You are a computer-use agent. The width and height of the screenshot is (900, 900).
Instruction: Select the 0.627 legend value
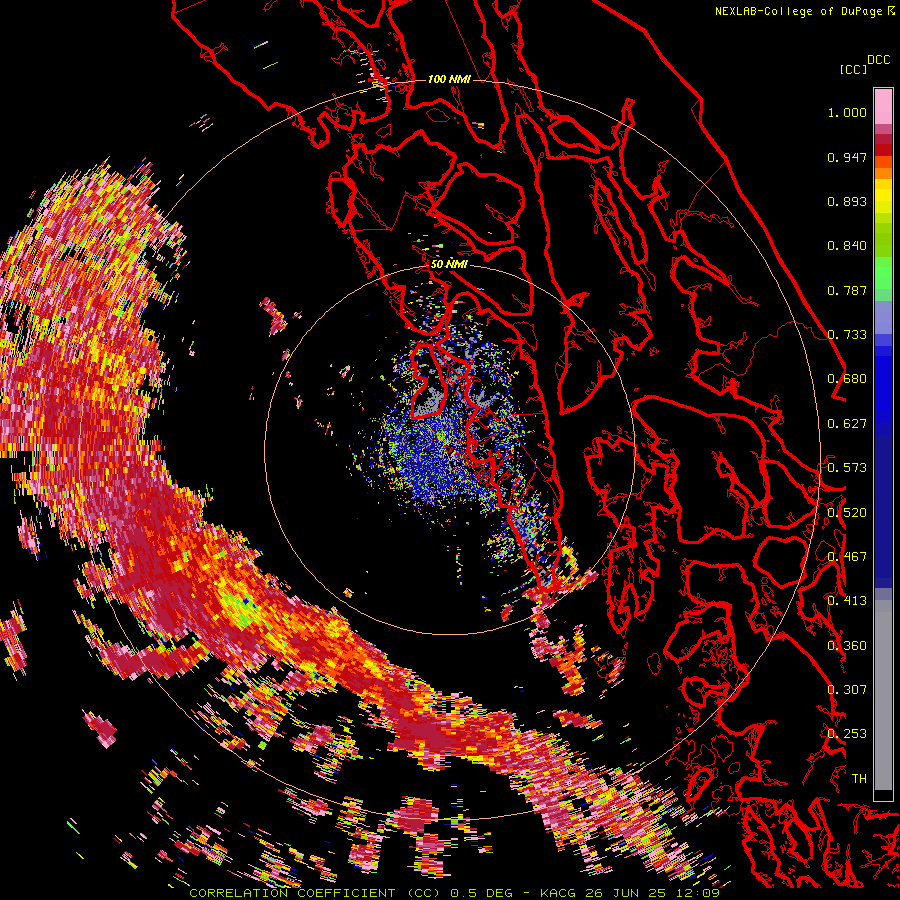(x=847, y=424)
